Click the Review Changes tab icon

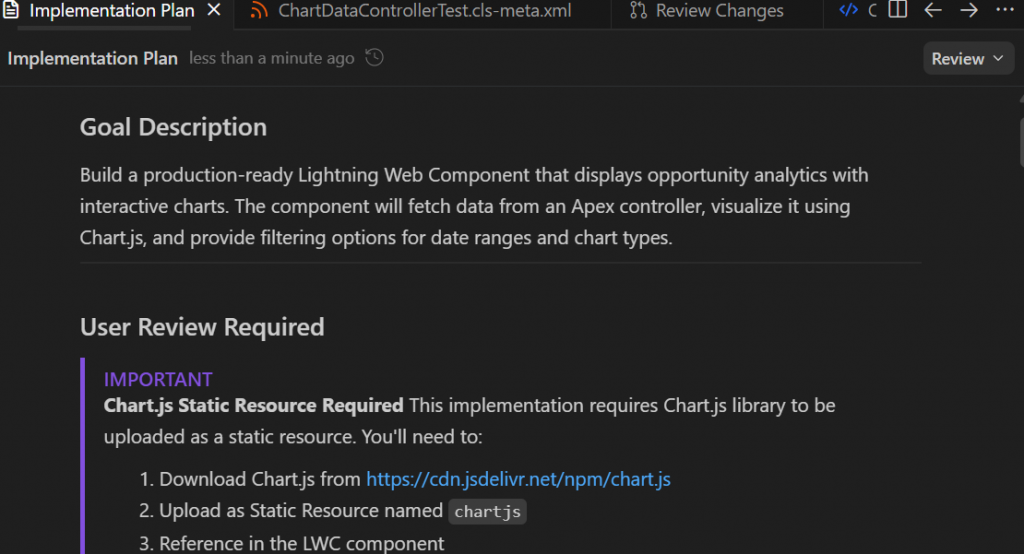click(638, 11)
